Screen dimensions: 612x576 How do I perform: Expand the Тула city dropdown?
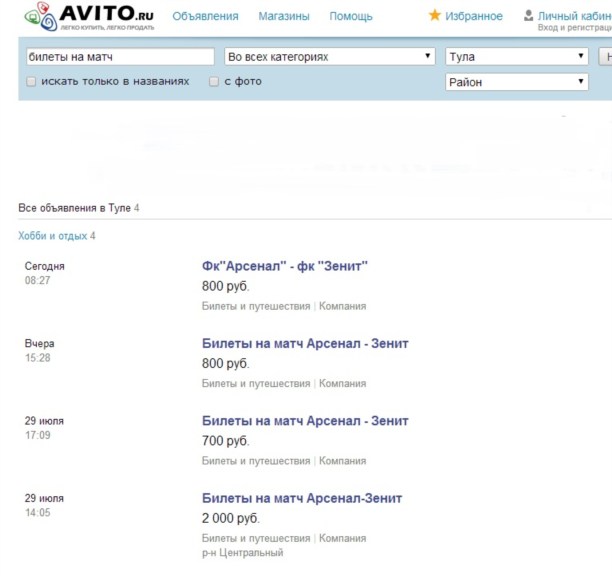pos(516,57)
